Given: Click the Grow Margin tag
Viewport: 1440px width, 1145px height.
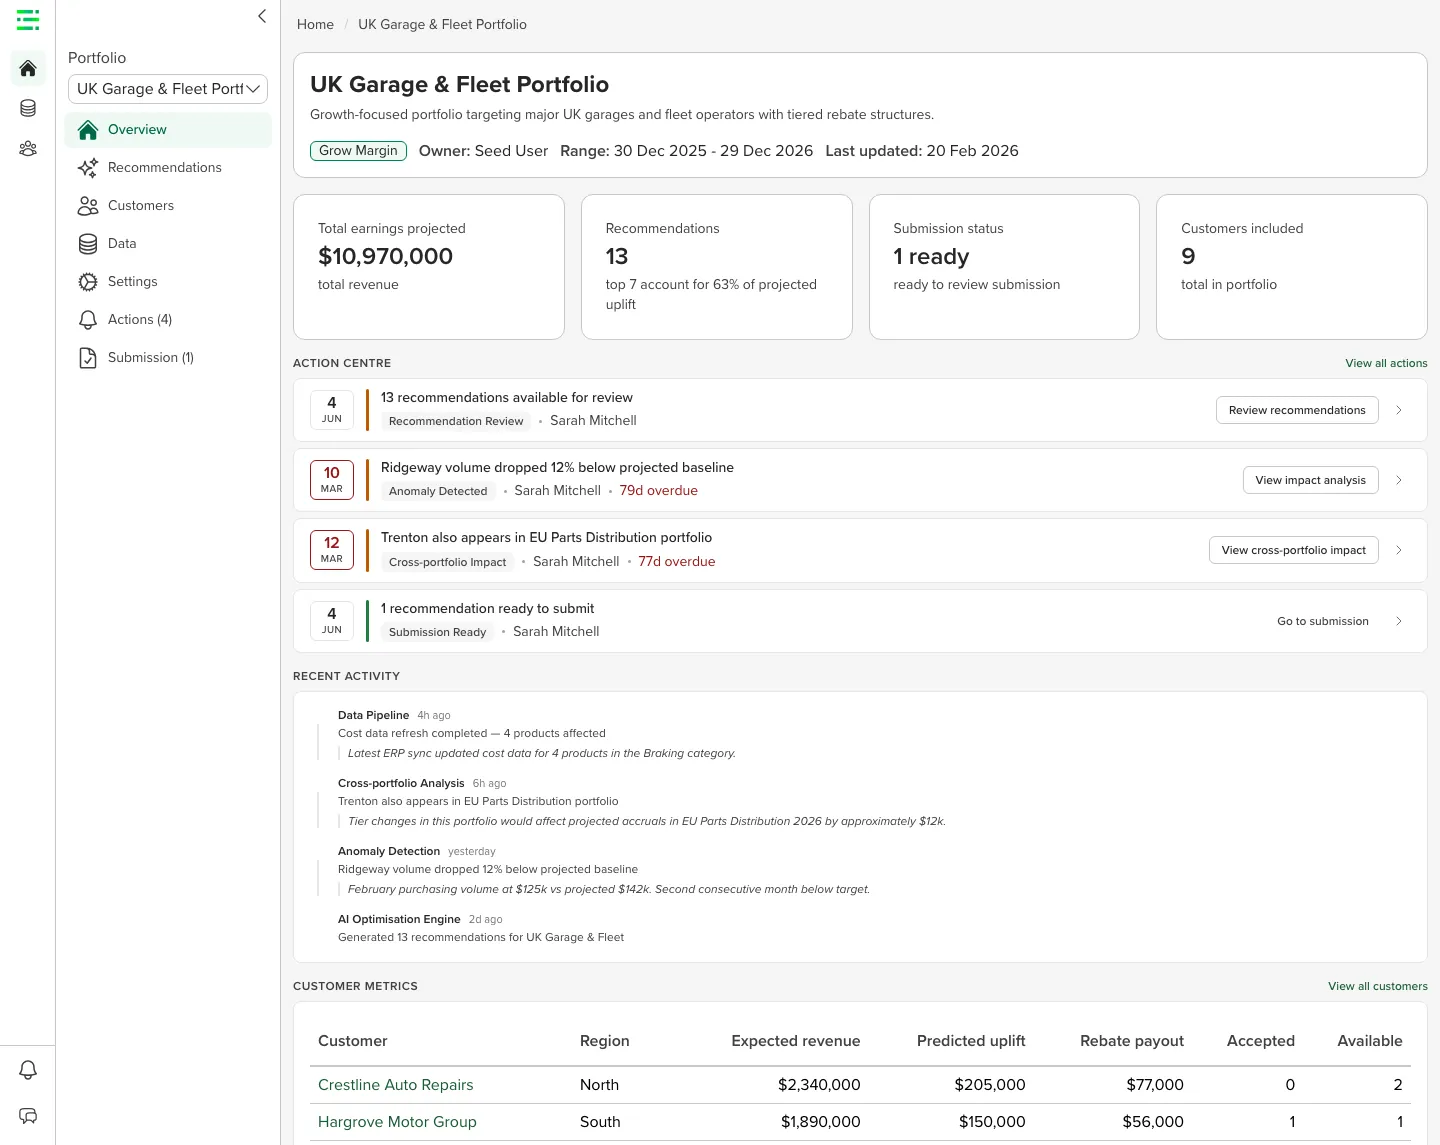Looking at the screenshot, I should [x=358, y=151].
